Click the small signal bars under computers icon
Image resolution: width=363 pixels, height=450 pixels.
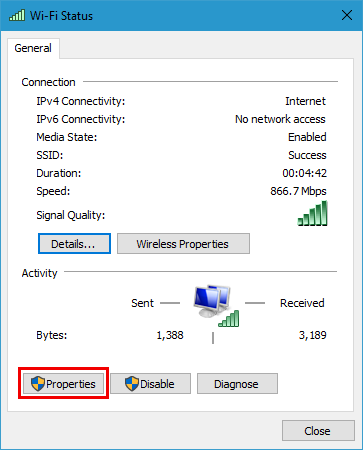pyautogui.click(x=229, y=318)
